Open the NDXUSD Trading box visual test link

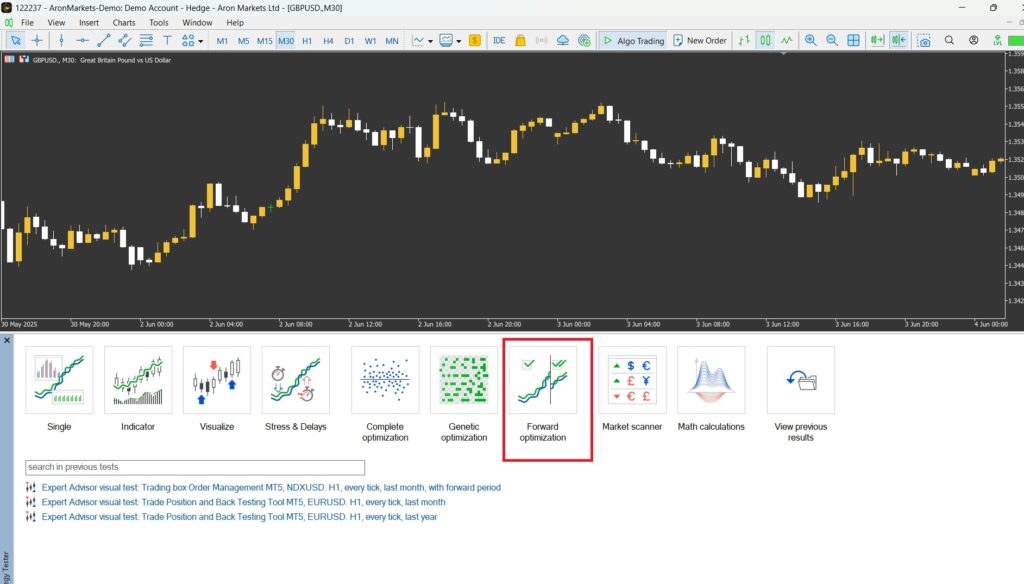(270, 486)
